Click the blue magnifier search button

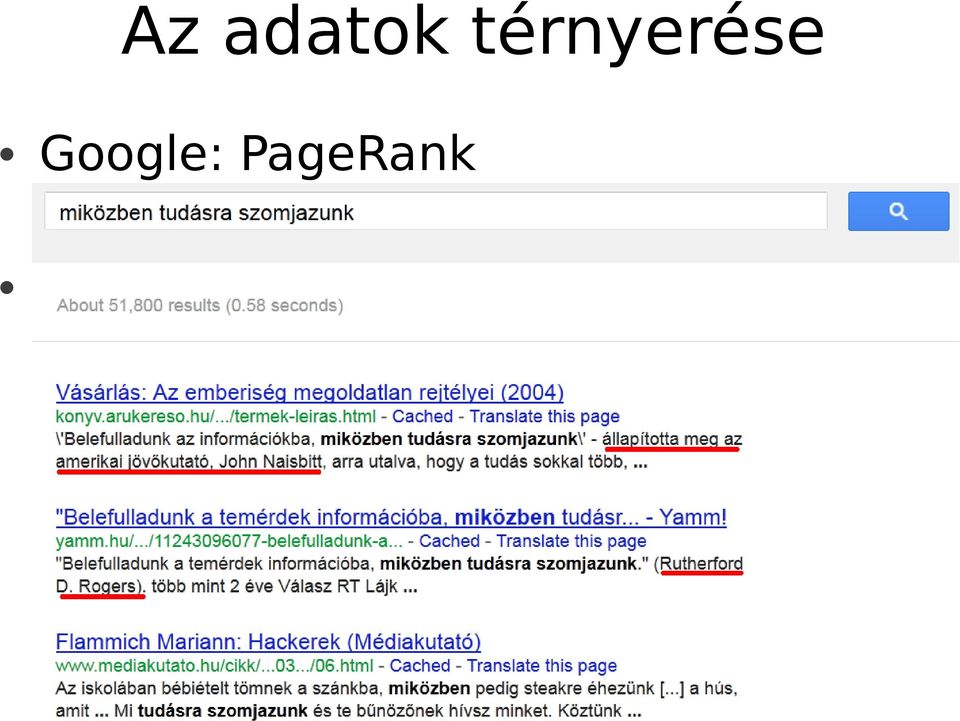[898, 211]
